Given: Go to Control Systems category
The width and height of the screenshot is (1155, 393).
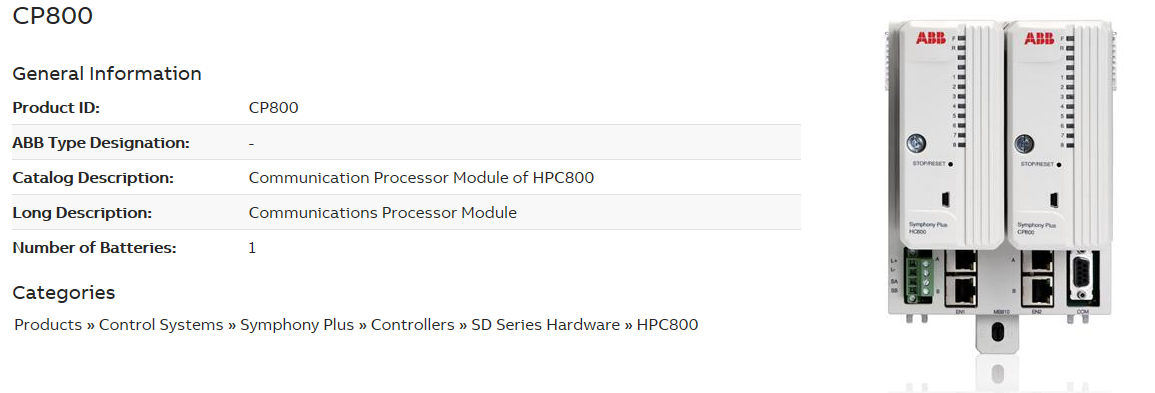Looking at the screenshot, I should point(161,325).
